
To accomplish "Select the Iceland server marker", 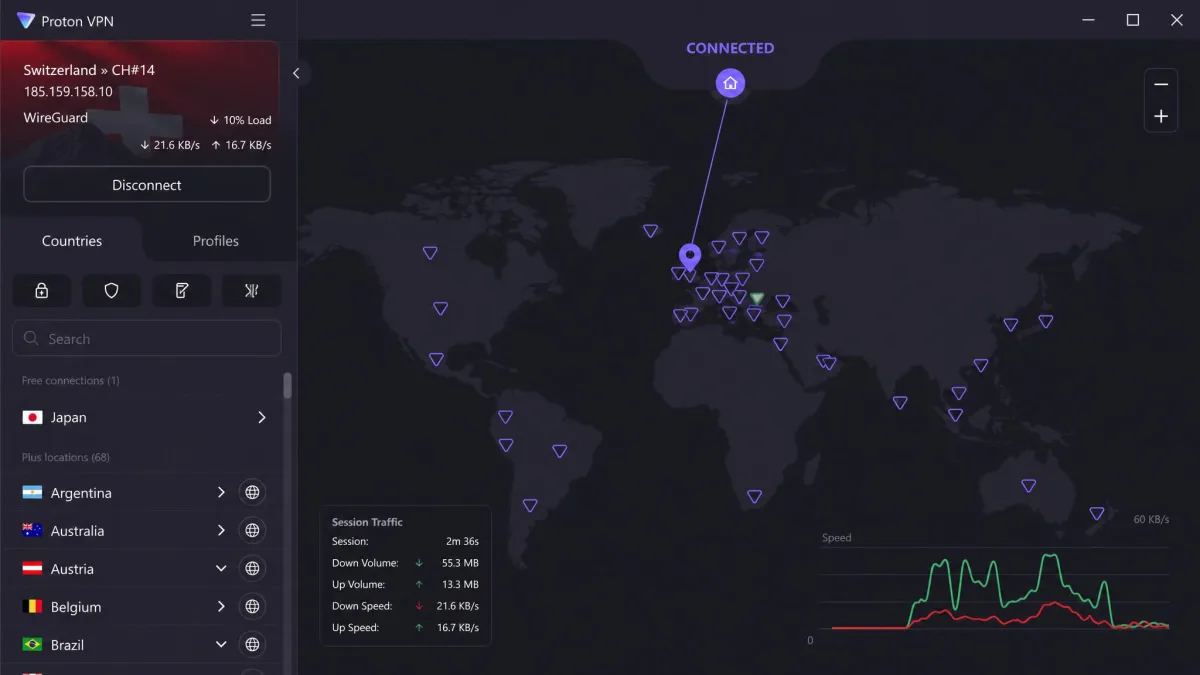I will 650,231.
